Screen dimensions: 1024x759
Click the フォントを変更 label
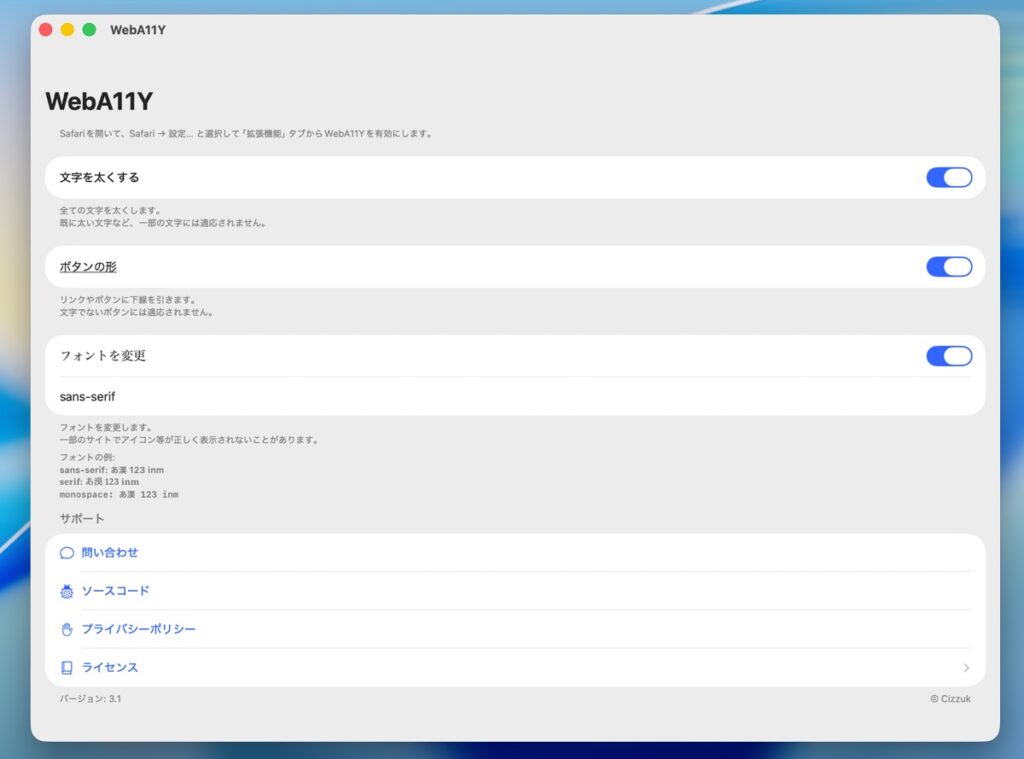[103, 356]
